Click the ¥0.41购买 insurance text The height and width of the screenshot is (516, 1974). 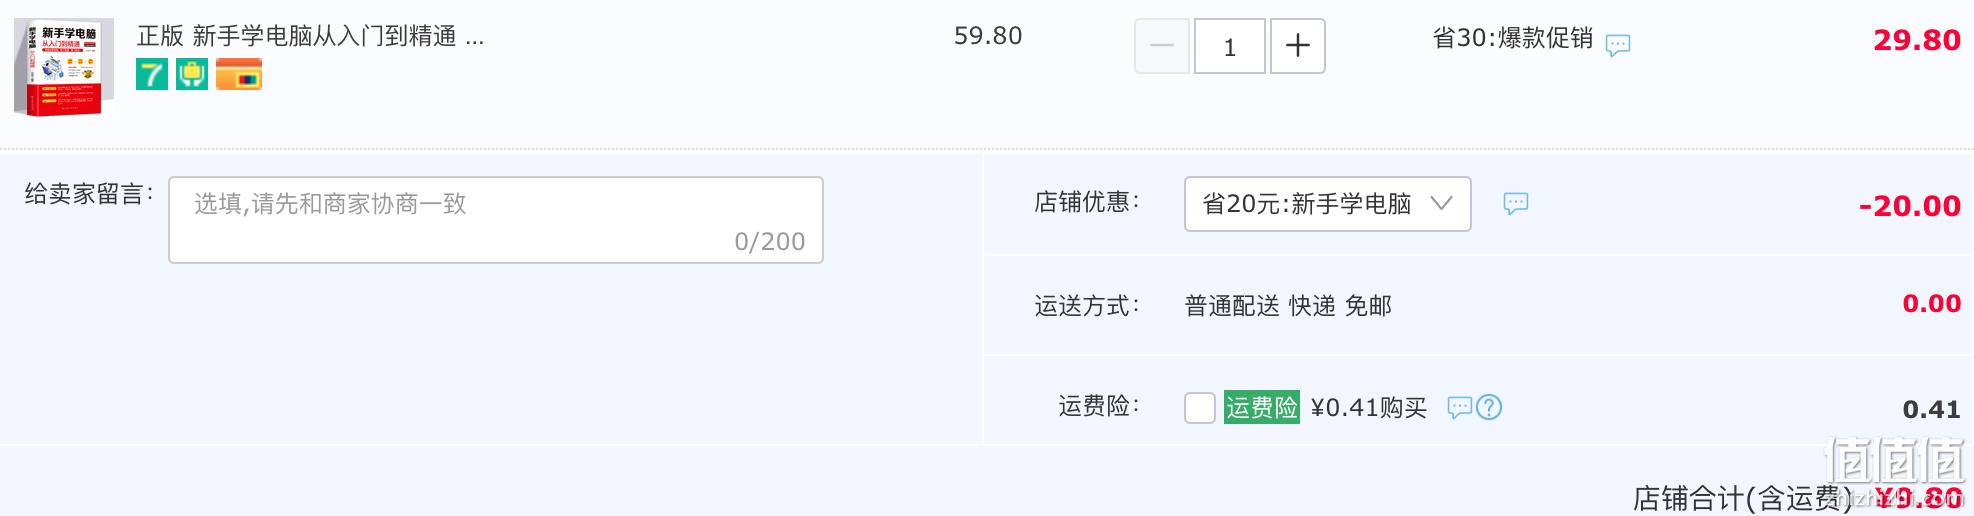[x=1369, y=408]
